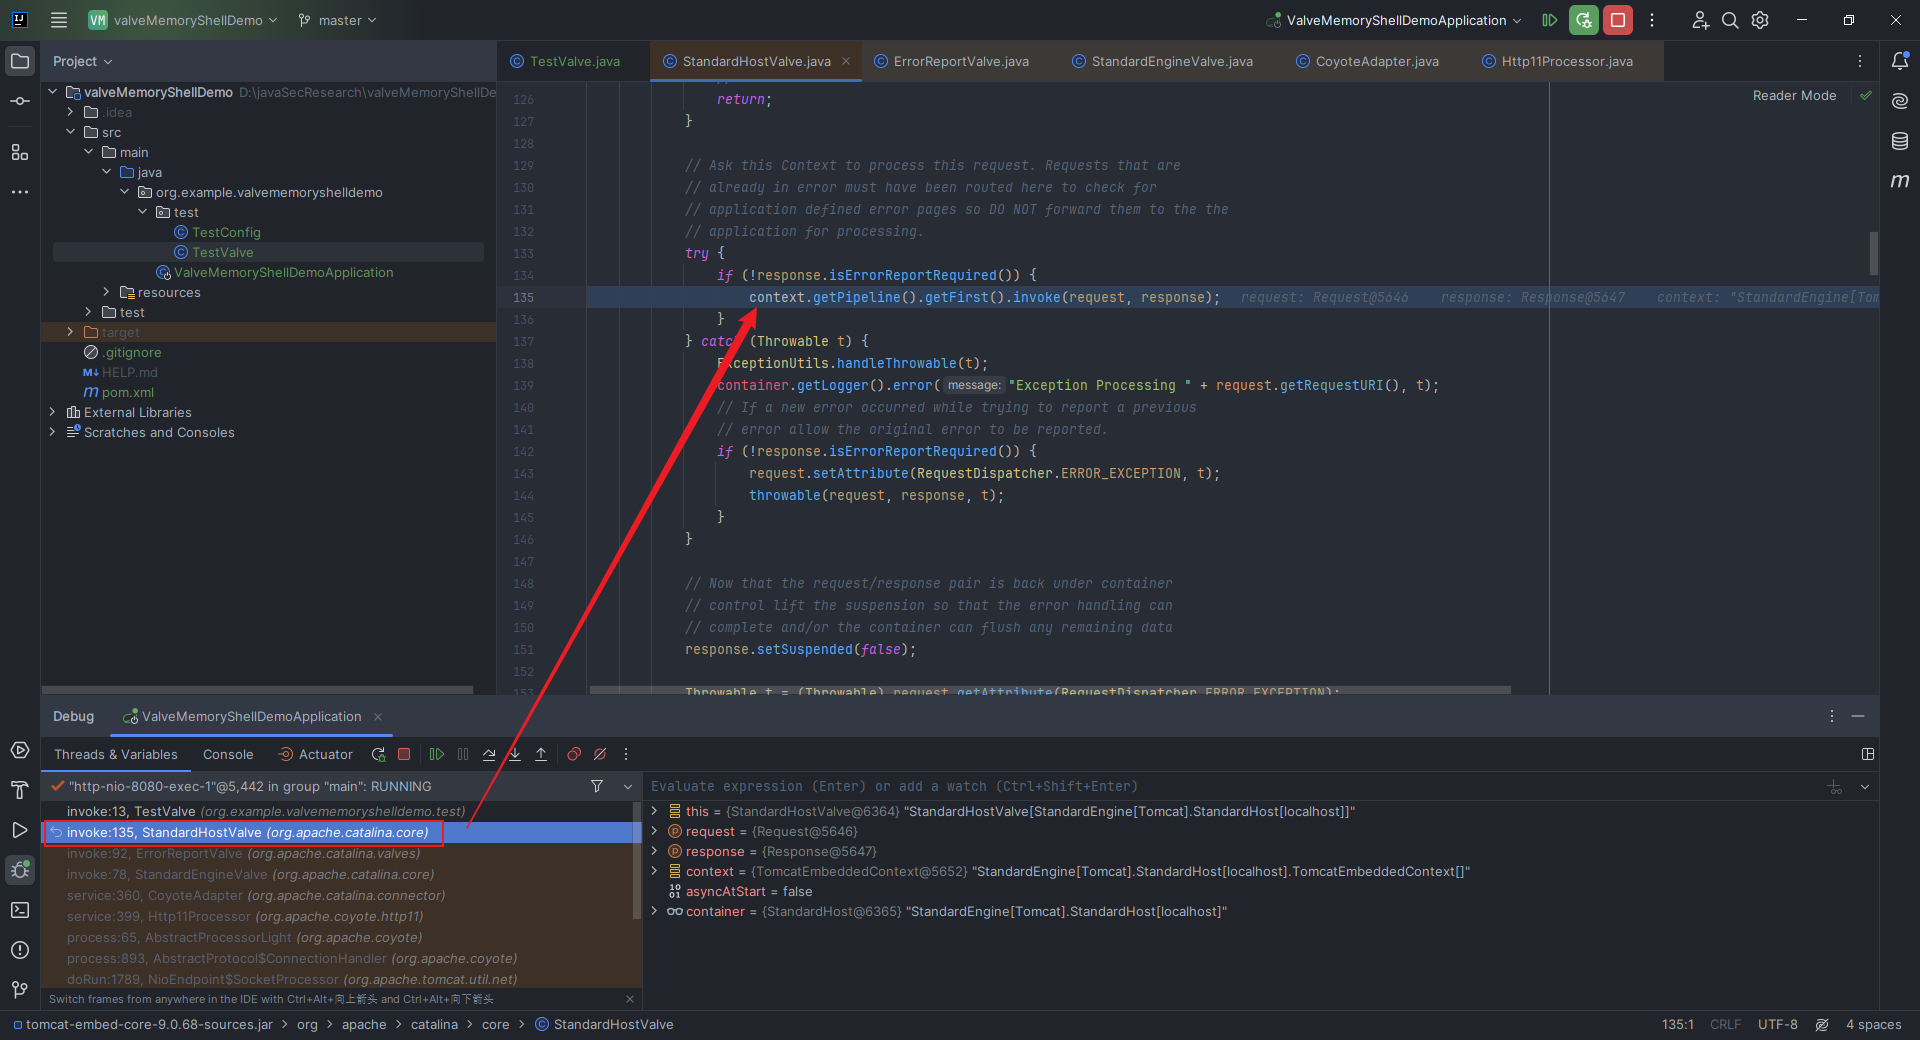Click the thread filter funnel icon
Image resolution: width=1920 pixels, height=1040 pixels.
click(x=597, y=787)
